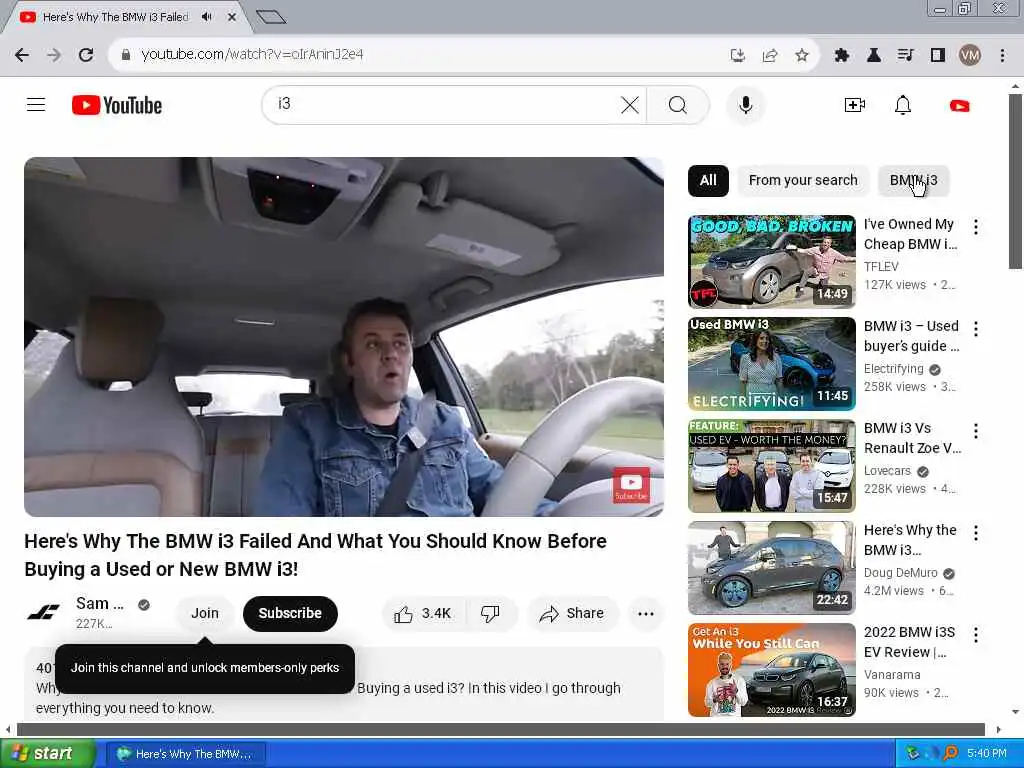Play the Used EV Worth The Money thumbnail

click(x=771, y=466)
